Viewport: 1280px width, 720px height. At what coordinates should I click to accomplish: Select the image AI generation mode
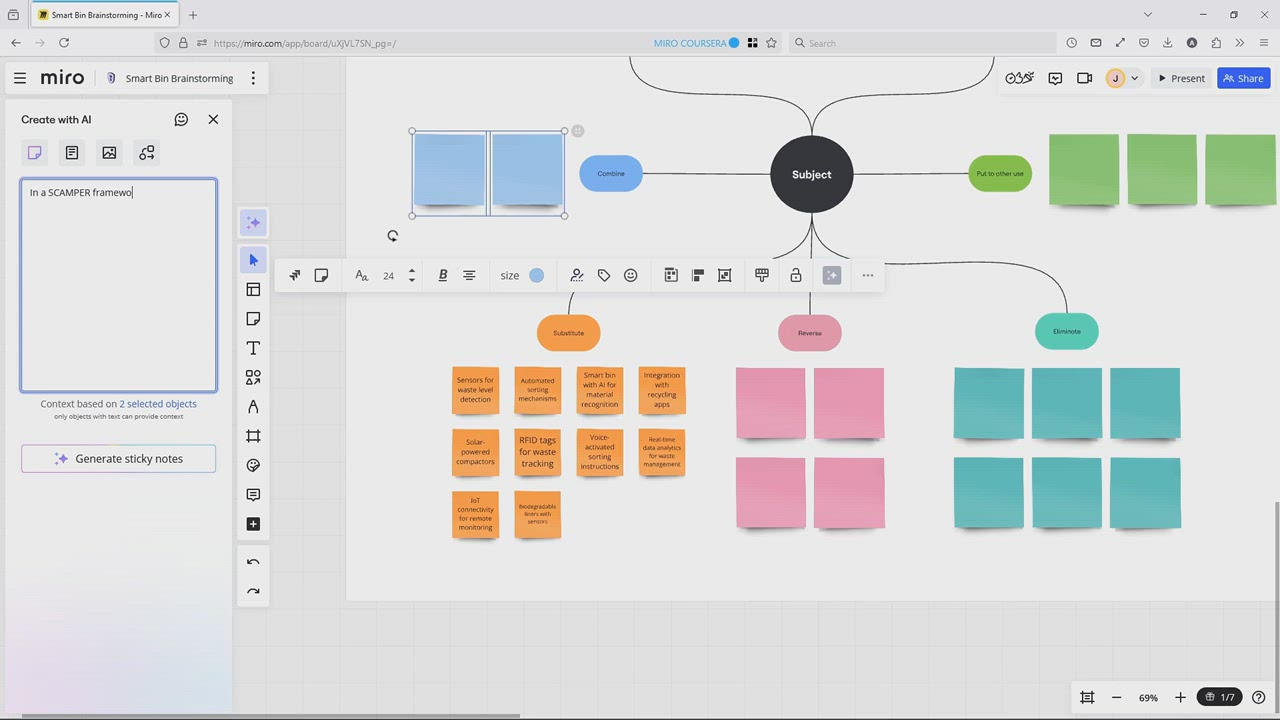click(x=109, y=153)
